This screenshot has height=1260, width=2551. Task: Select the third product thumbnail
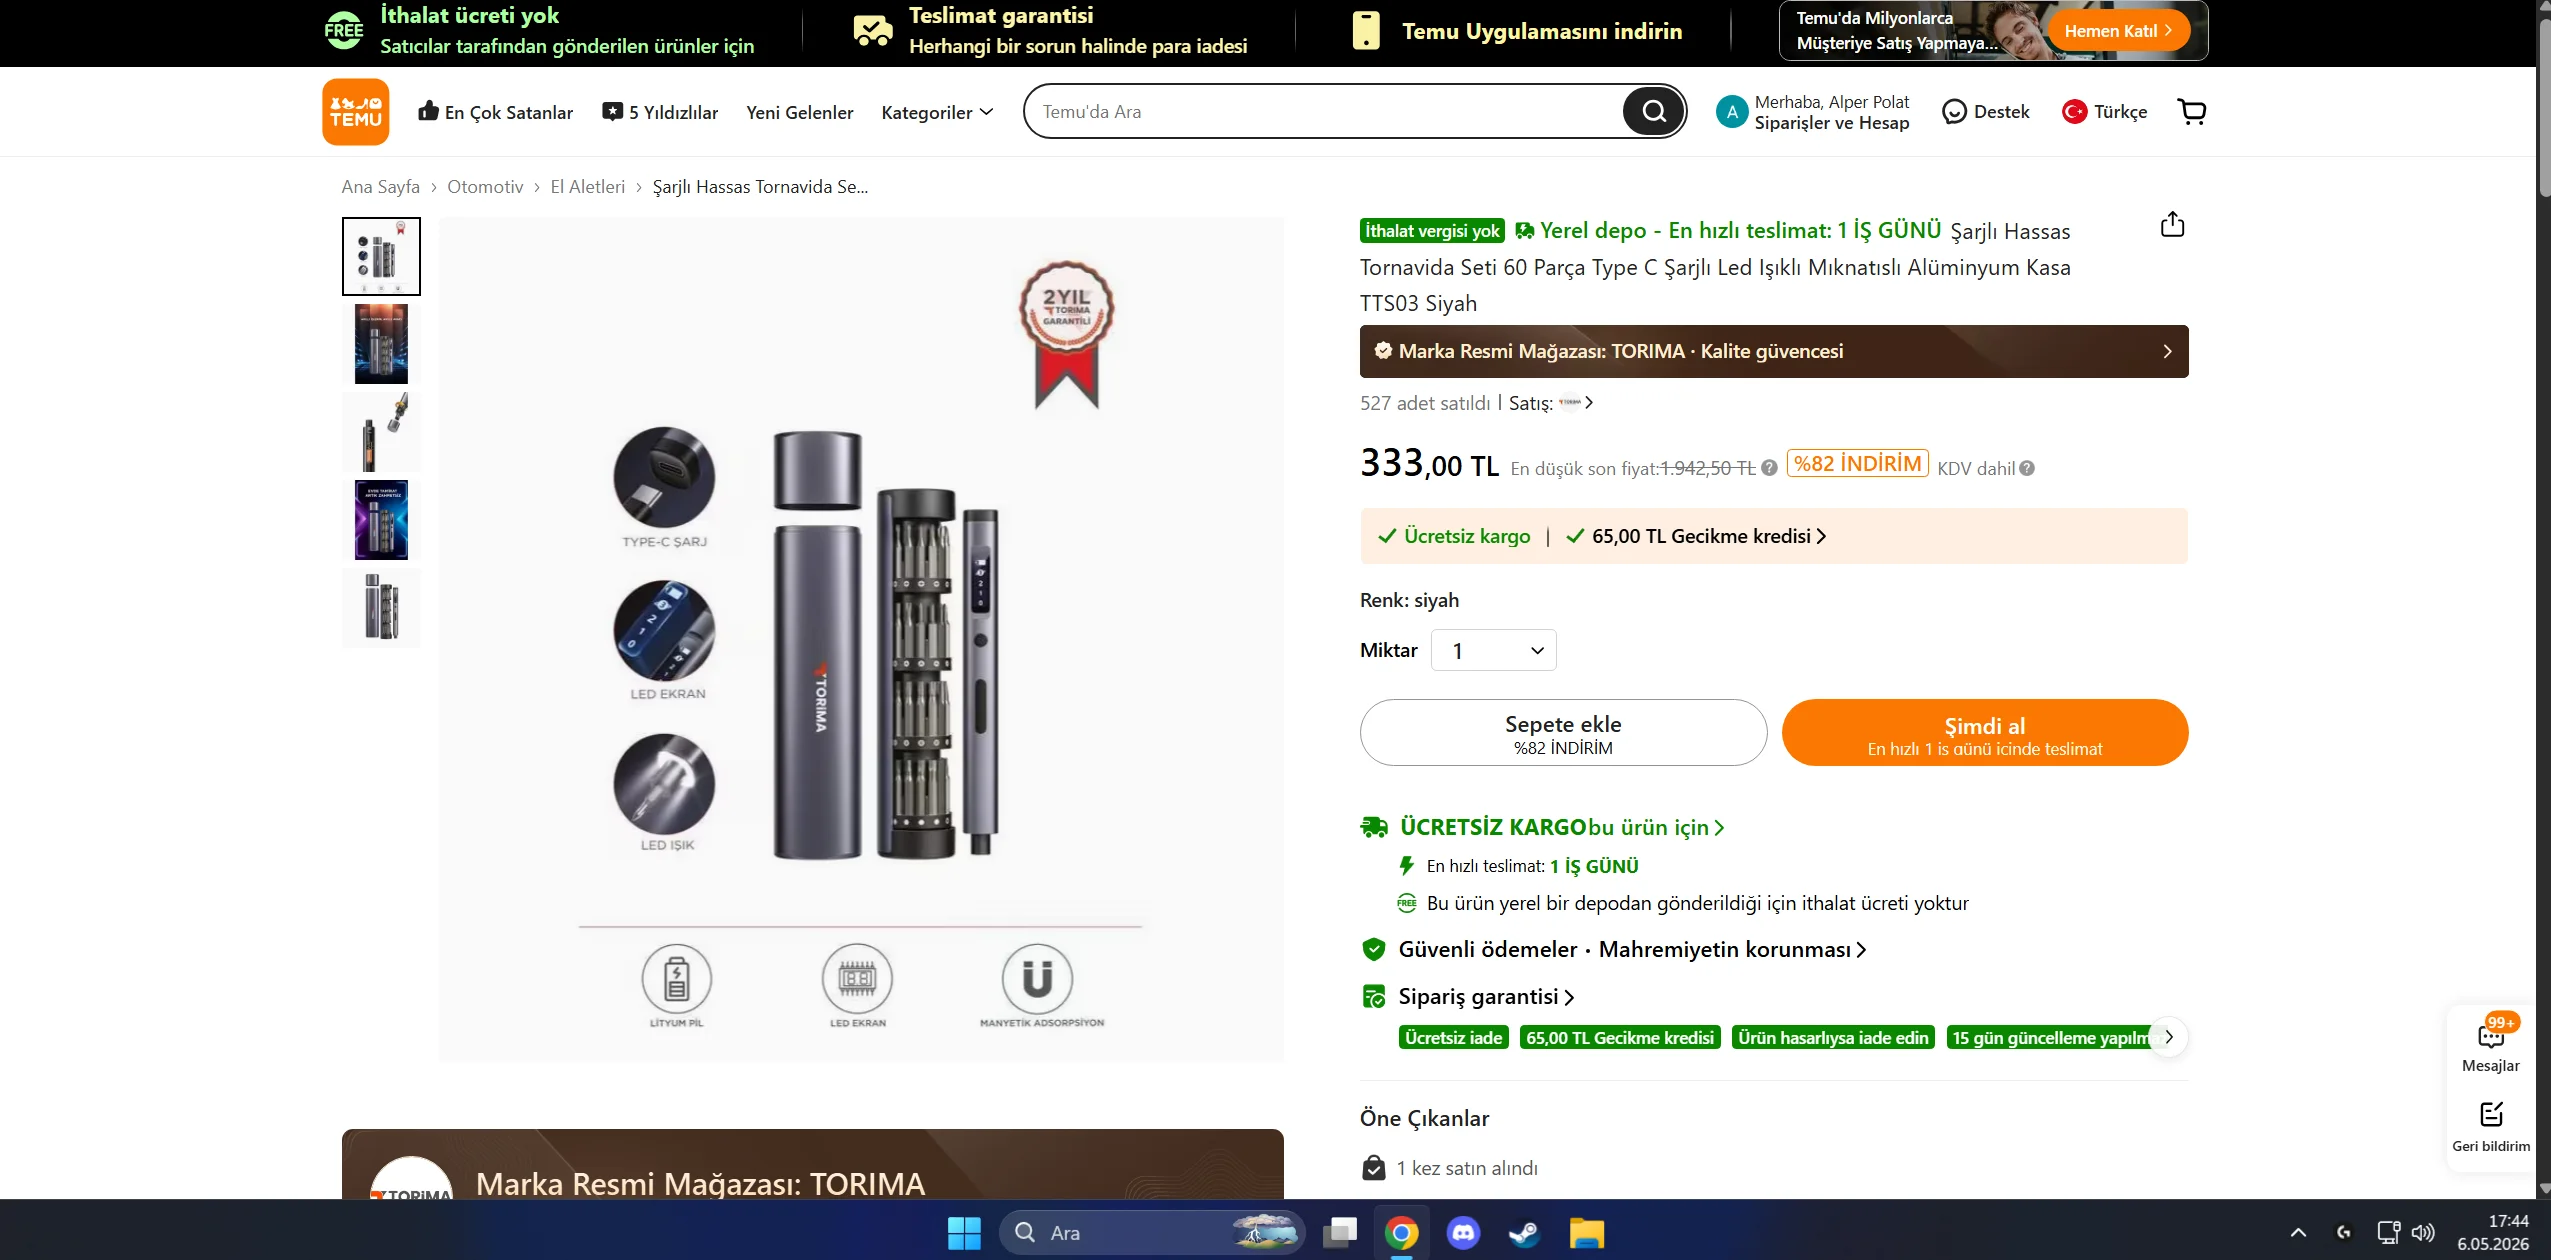click(x=381, y=432)
